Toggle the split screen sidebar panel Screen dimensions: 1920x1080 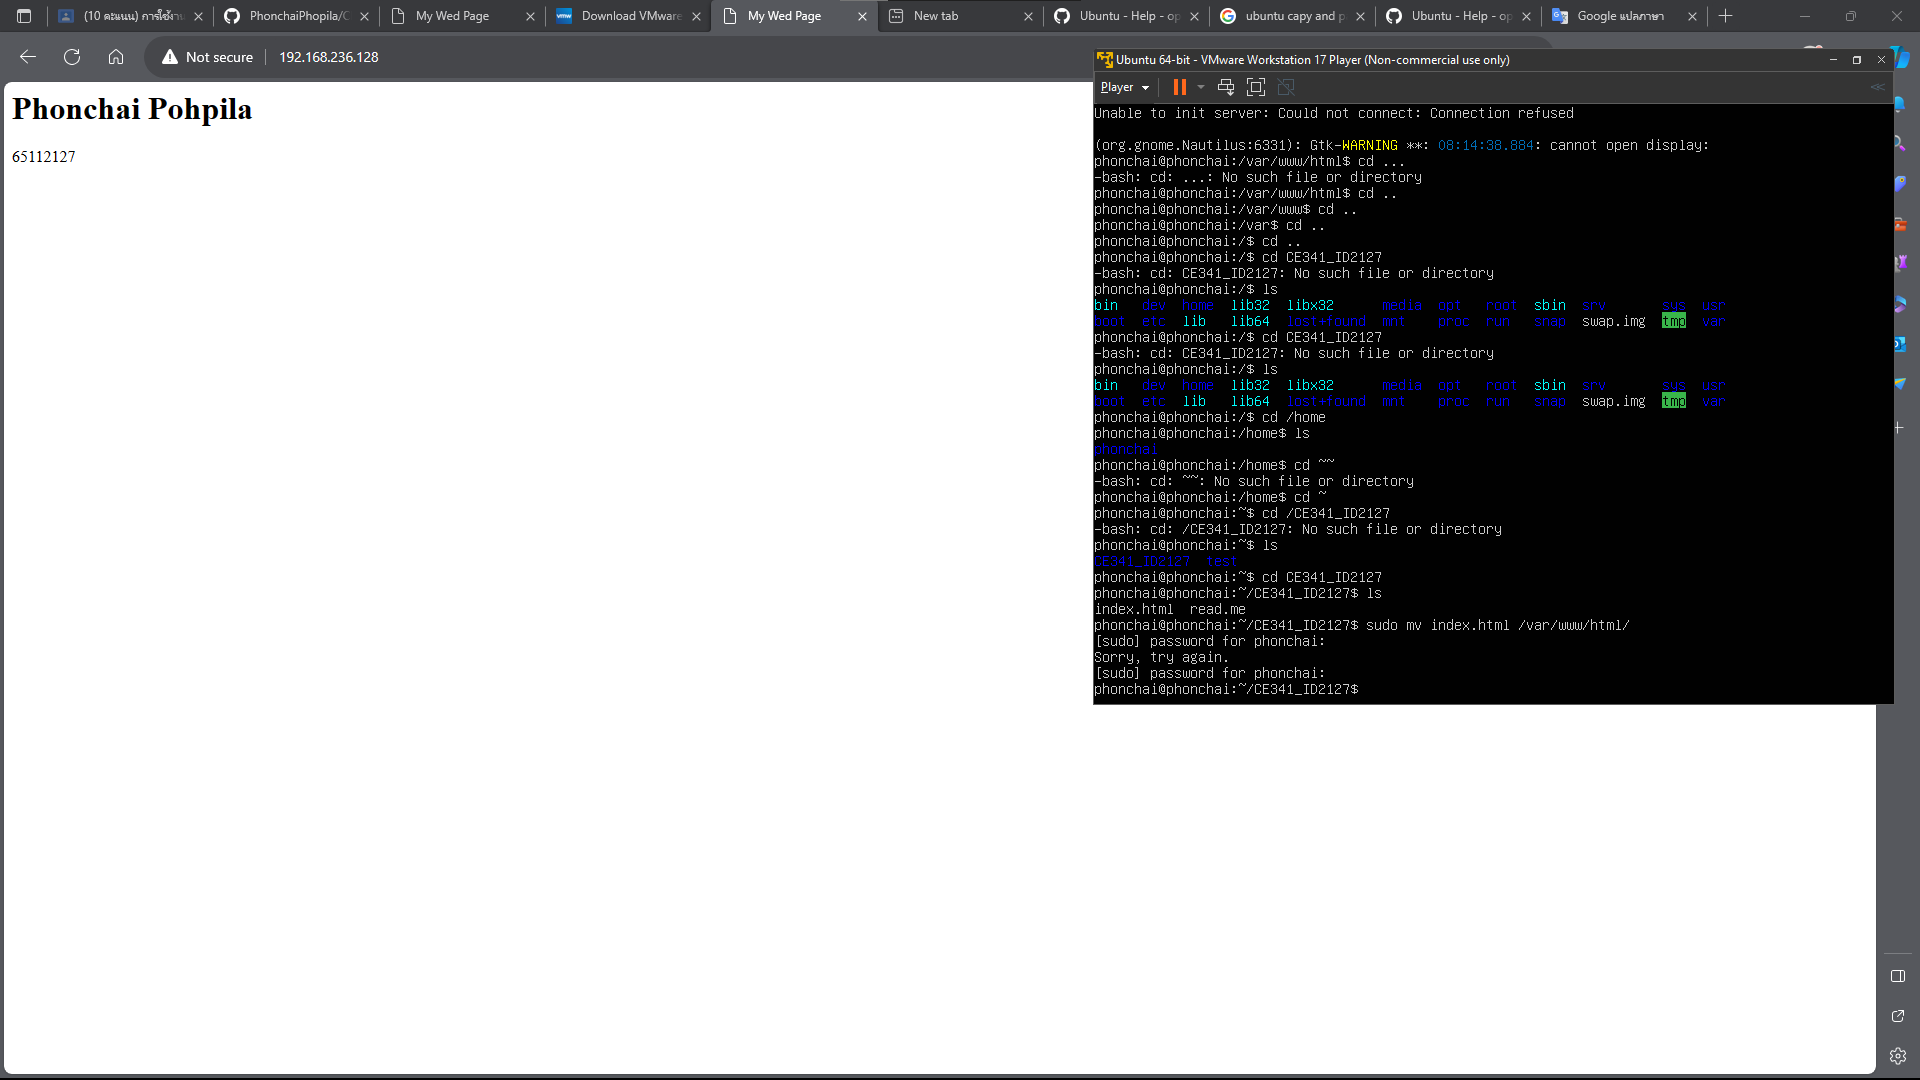(x=1897, y=976)
